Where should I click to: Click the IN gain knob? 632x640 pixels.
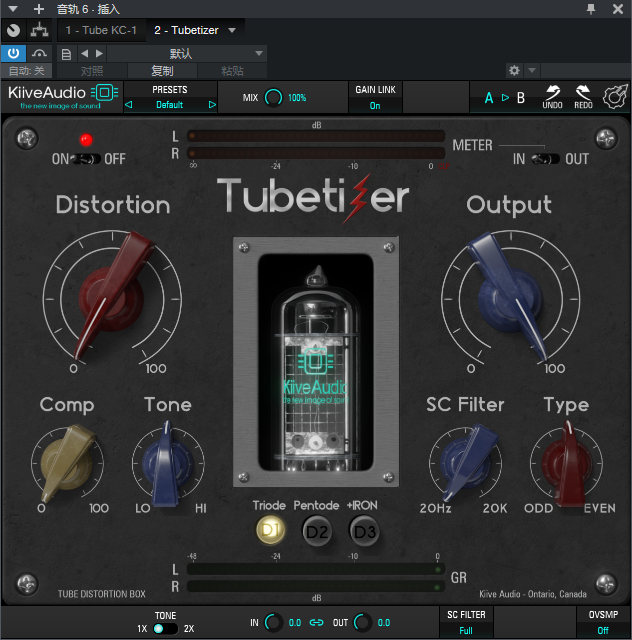tap(273, 622)
